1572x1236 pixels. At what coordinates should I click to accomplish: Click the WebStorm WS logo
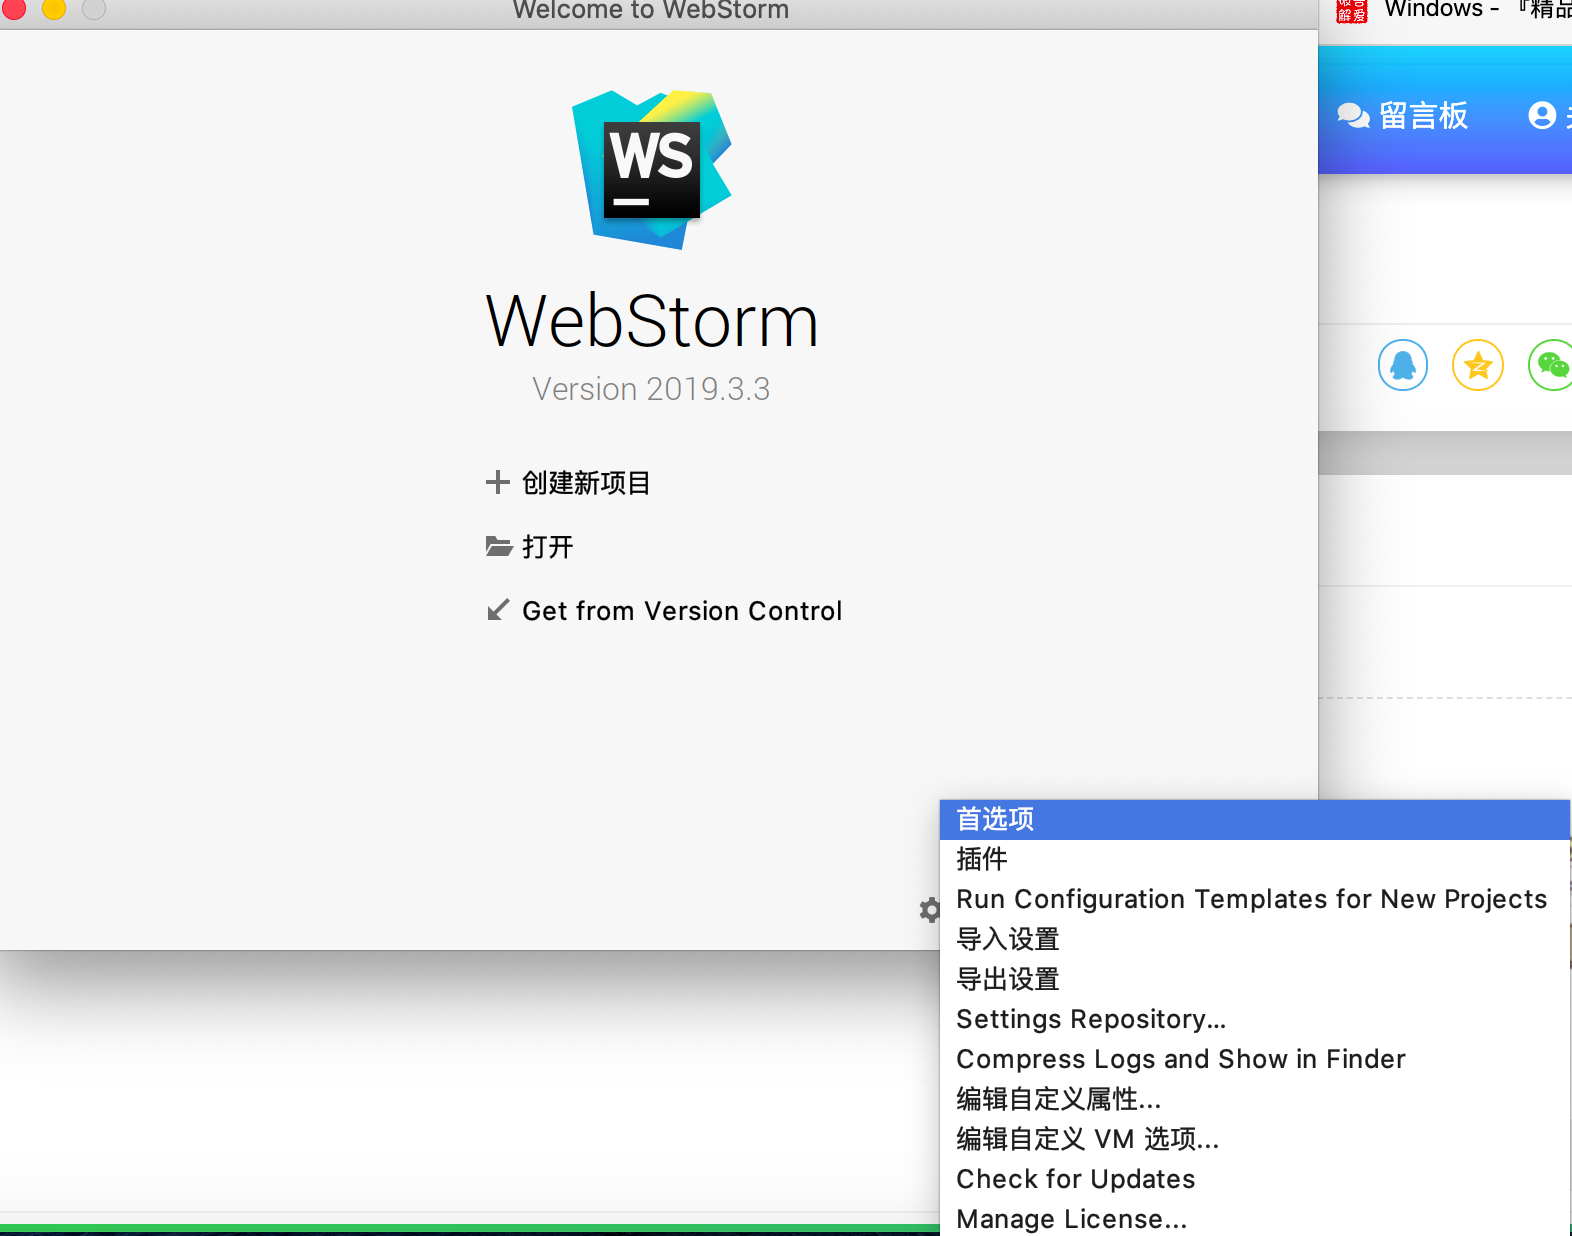(651, 169)
